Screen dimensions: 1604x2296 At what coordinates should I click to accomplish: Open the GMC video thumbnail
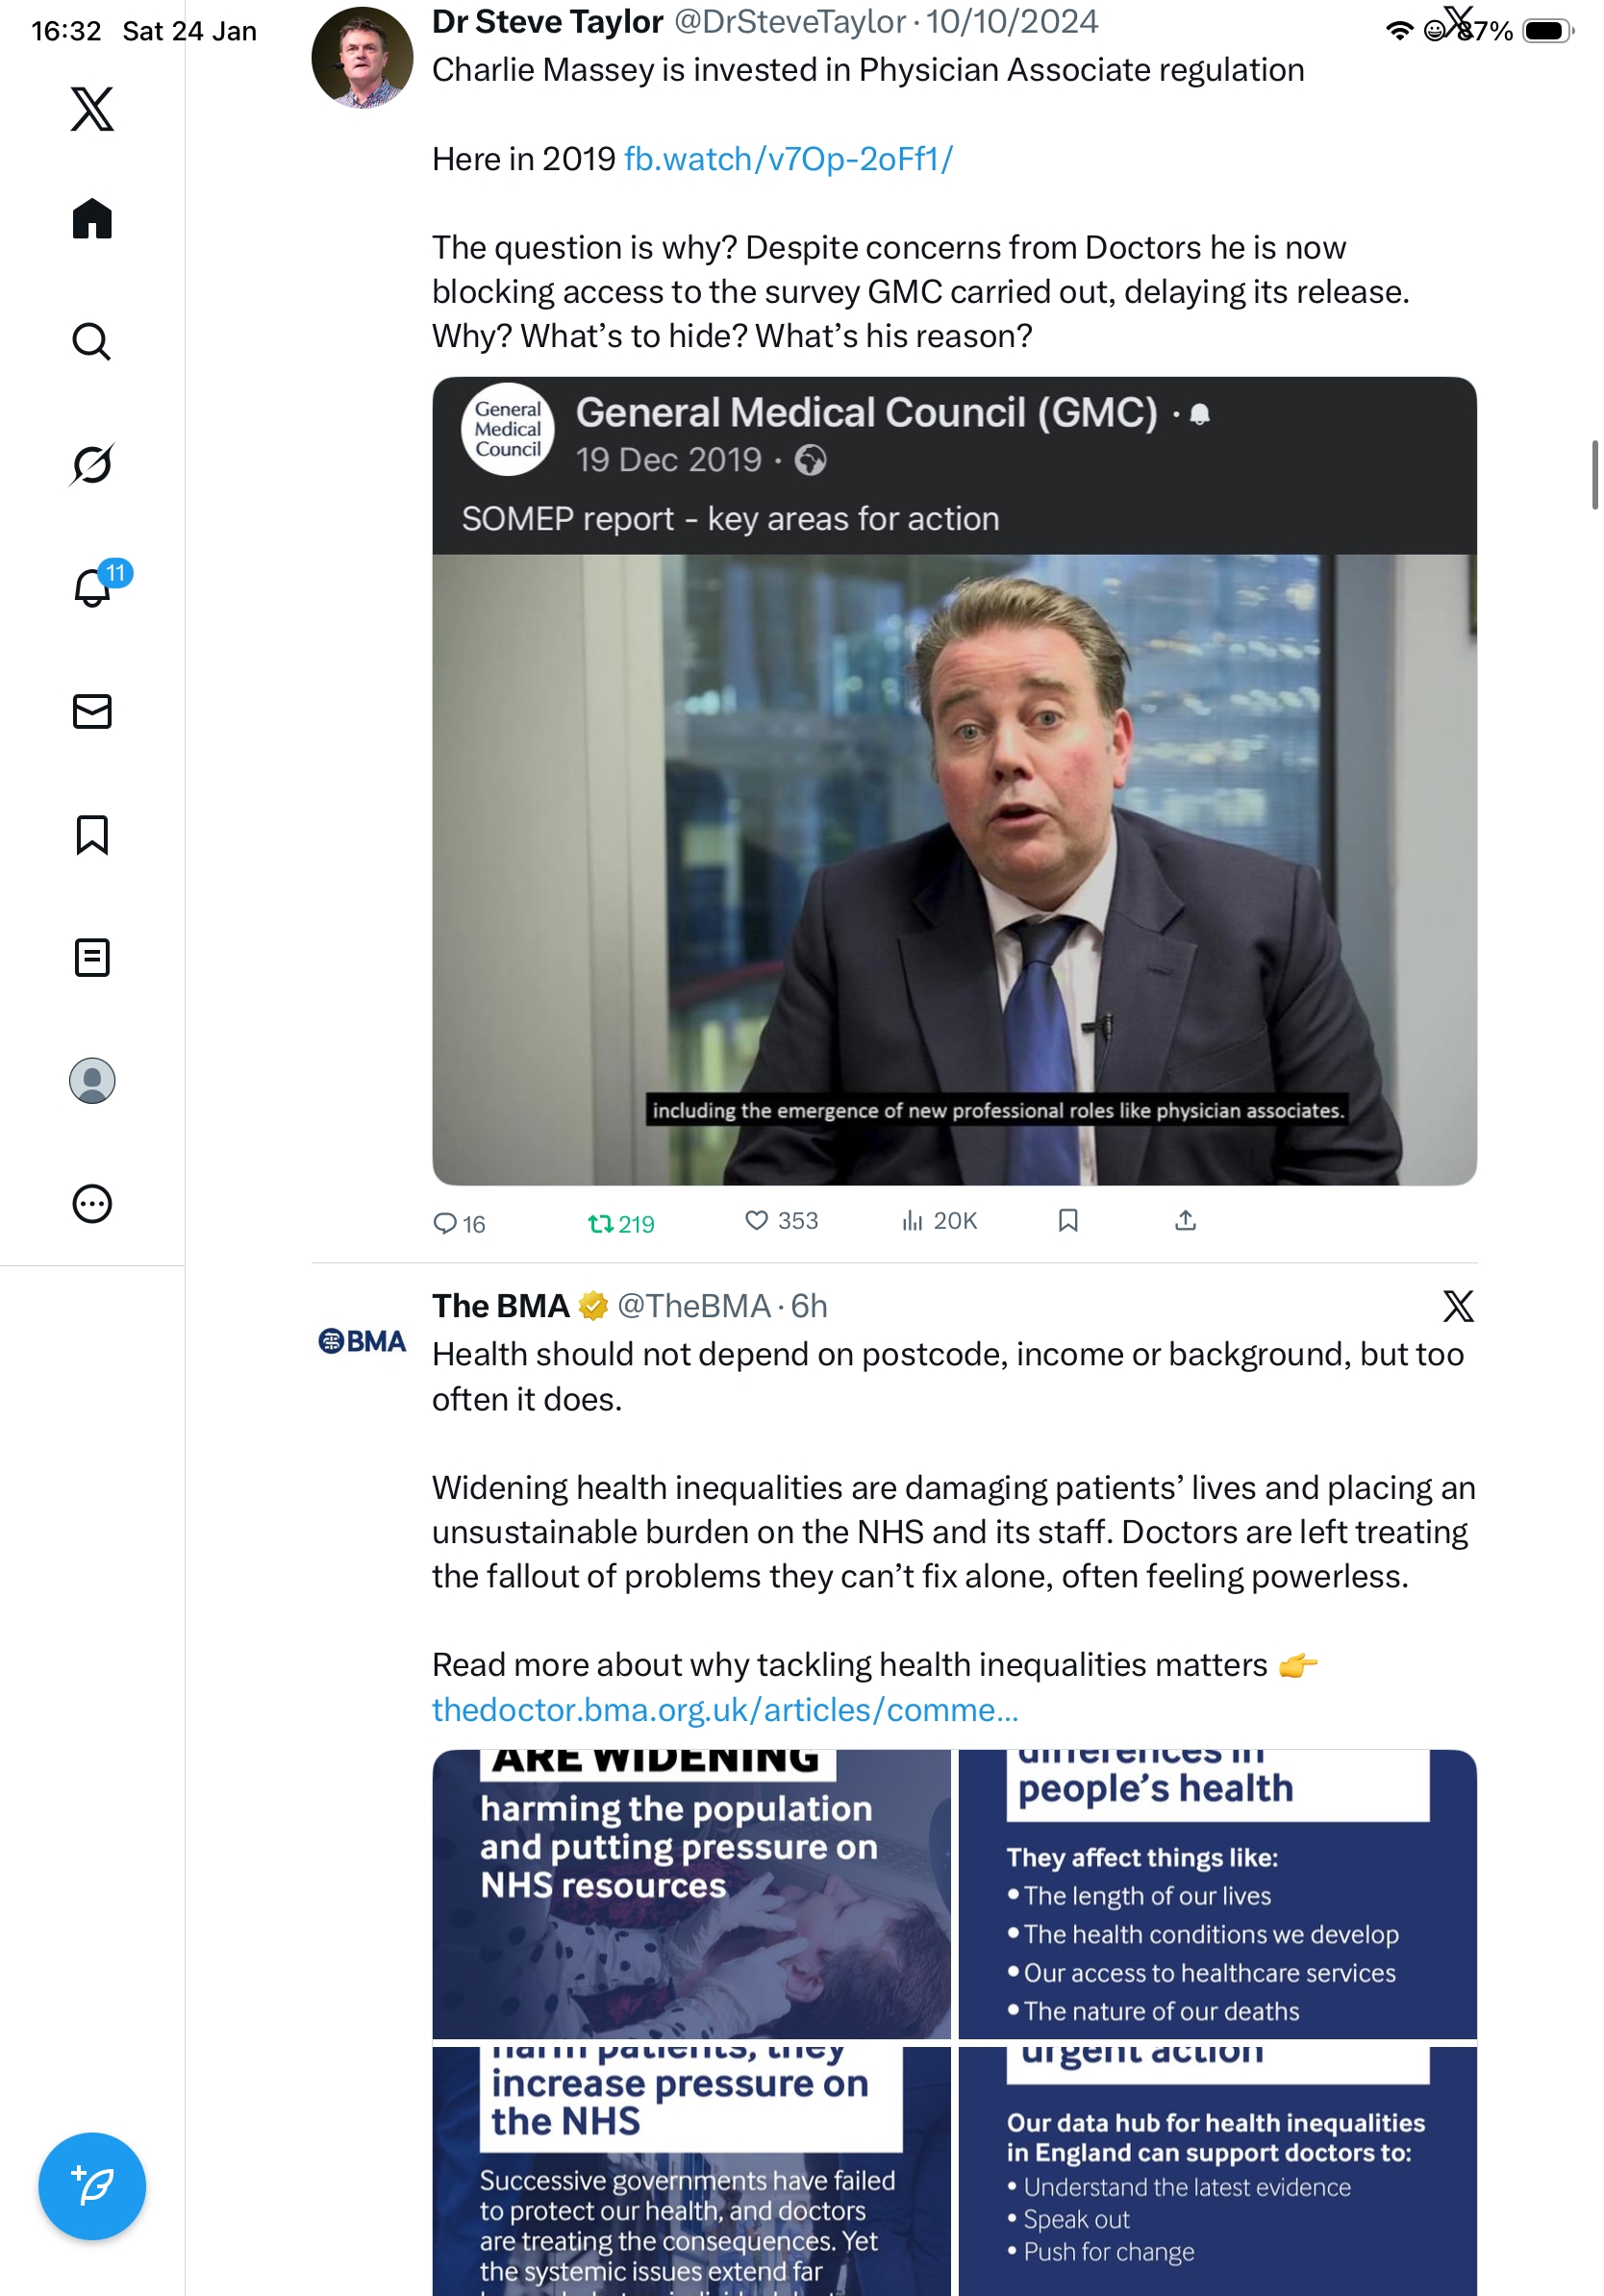tap(954, 870)
